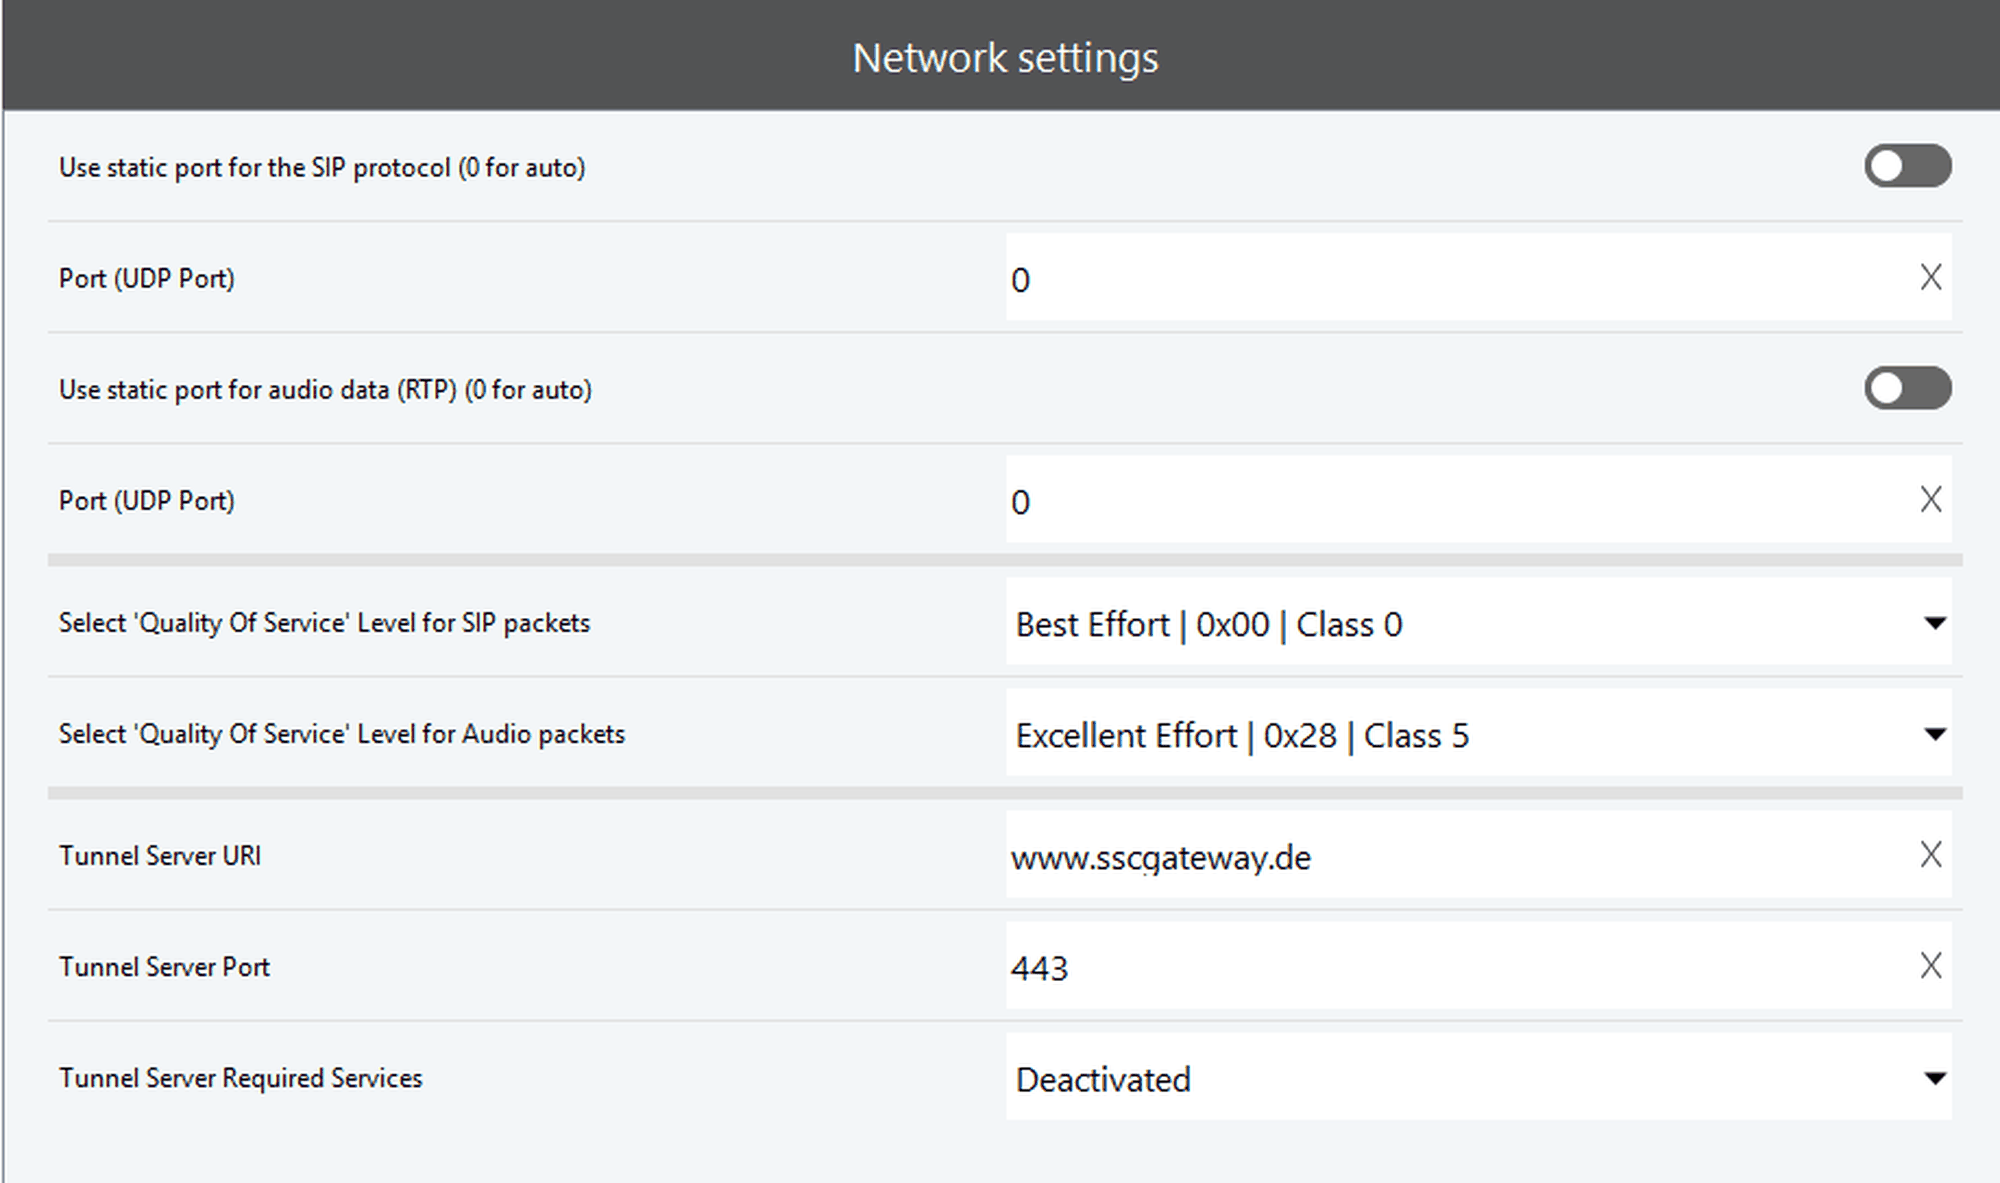The width and height of the screenshot is (2000, 1183).
Task: Edit the www.sscgateway.de URI field
Action: pos(1450,856)
